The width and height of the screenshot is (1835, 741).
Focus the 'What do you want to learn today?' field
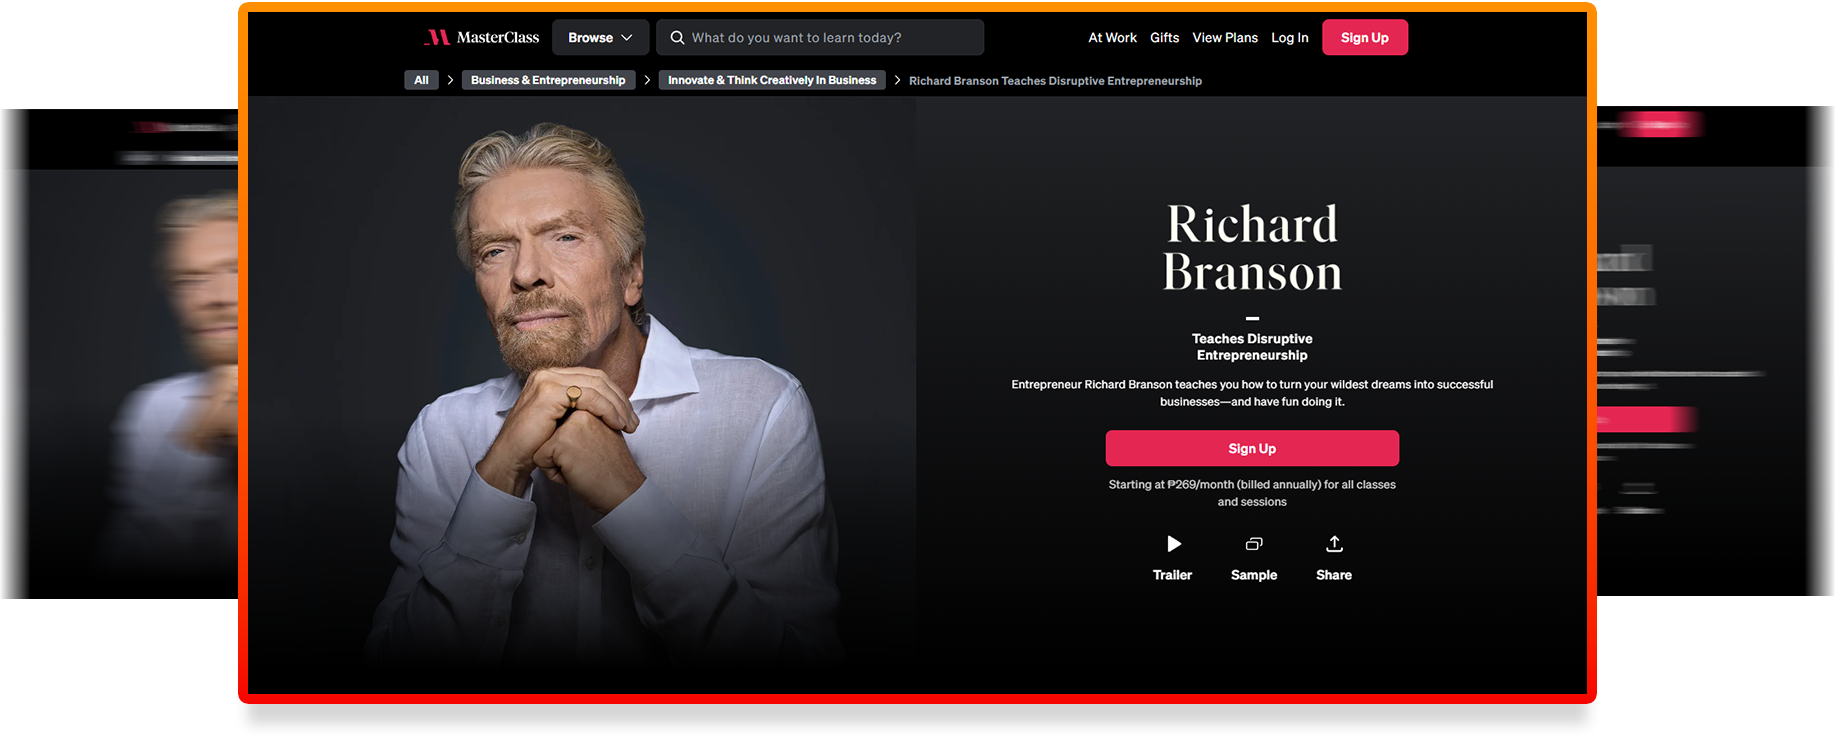(x=830, y=38)
